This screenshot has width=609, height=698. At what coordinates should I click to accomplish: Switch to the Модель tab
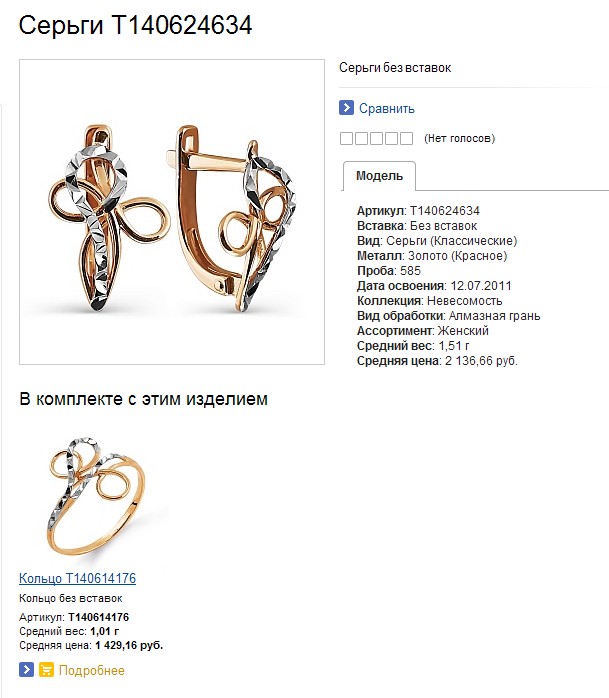(379, 176)
